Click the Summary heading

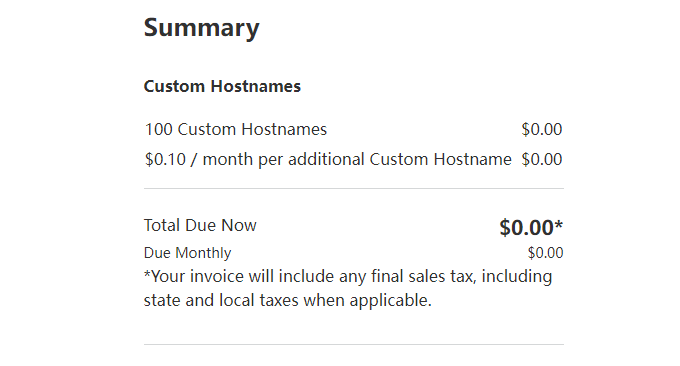202,28
